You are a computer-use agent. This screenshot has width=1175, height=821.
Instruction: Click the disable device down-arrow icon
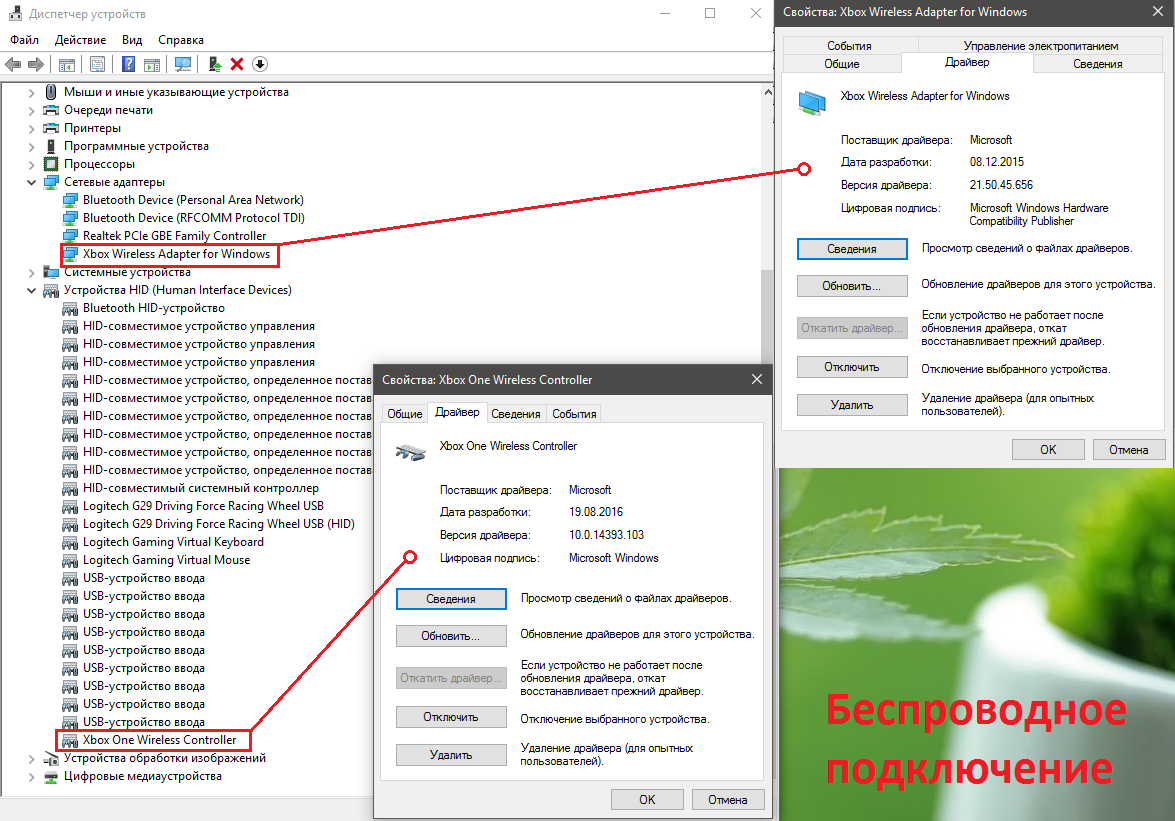[260, 64]
